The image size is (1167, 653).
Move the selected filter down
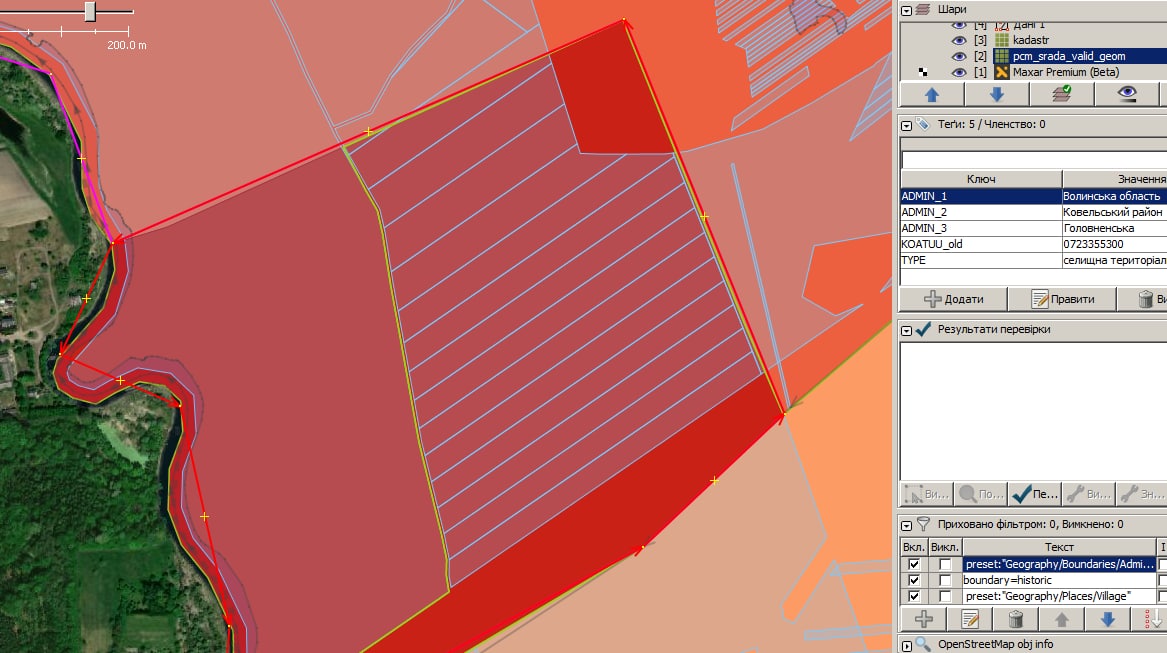pos(1107,619)
